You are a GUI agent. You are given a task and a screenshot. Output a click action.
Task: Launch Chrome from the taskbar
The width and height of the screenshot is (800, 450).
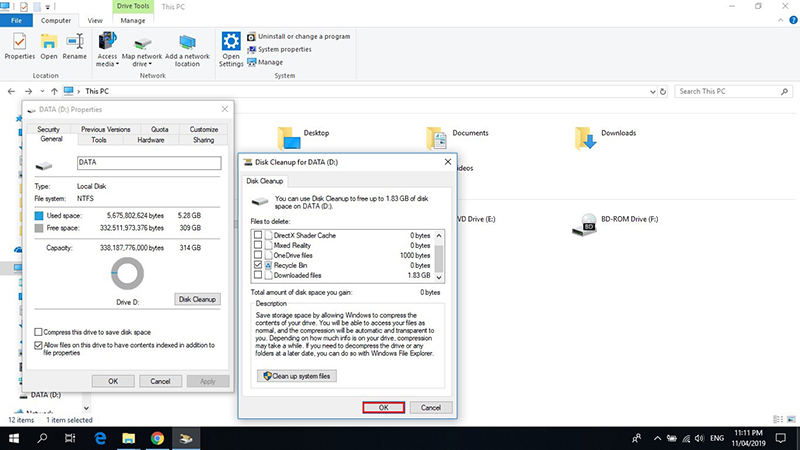[x=157, y=438]
